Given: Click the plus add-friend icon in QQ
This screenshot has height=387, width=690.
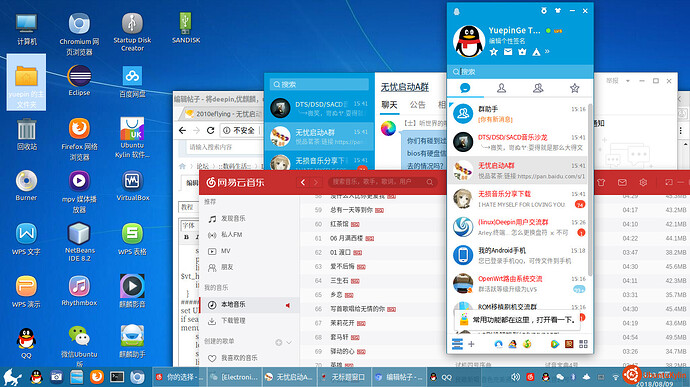Looking at the screenshot, I should coord(471,344).
